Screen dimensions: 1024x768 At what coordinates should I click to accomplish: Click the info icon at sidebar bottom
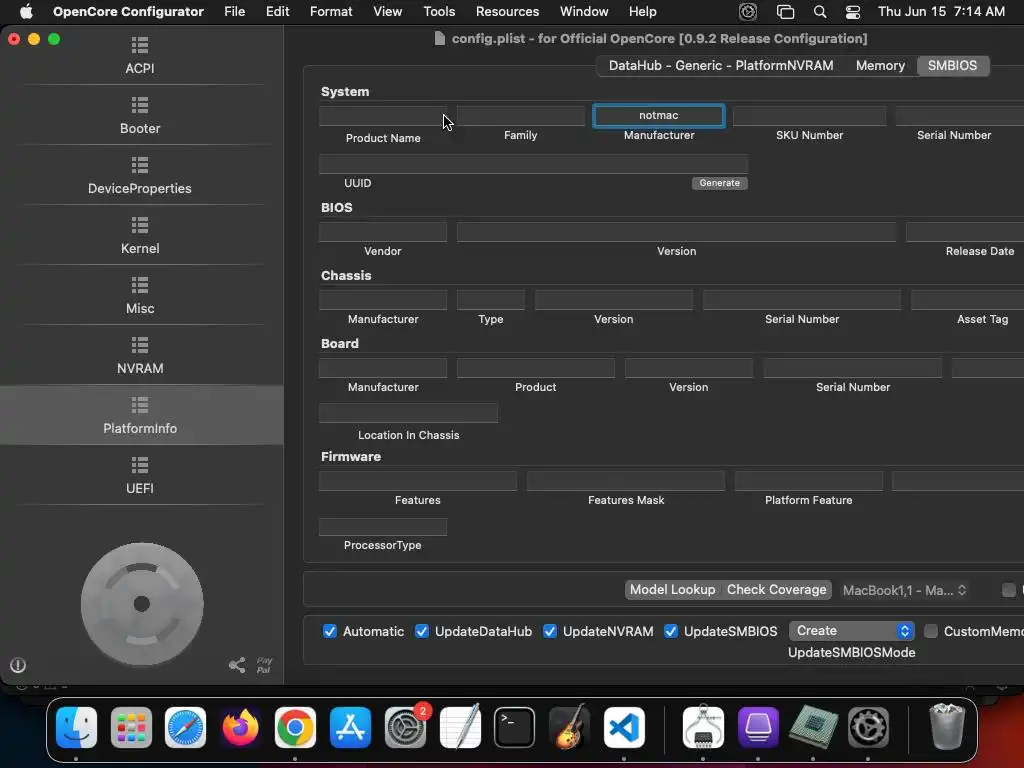pos(18,665)
